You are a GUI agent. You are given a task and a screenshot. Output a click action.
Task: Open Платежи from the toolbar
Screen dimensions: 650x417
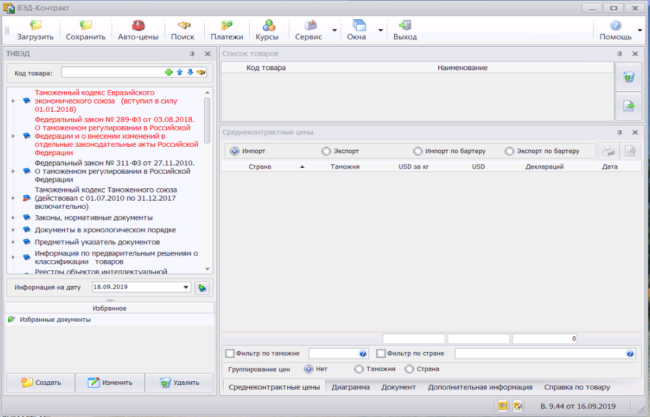point(225,29)
